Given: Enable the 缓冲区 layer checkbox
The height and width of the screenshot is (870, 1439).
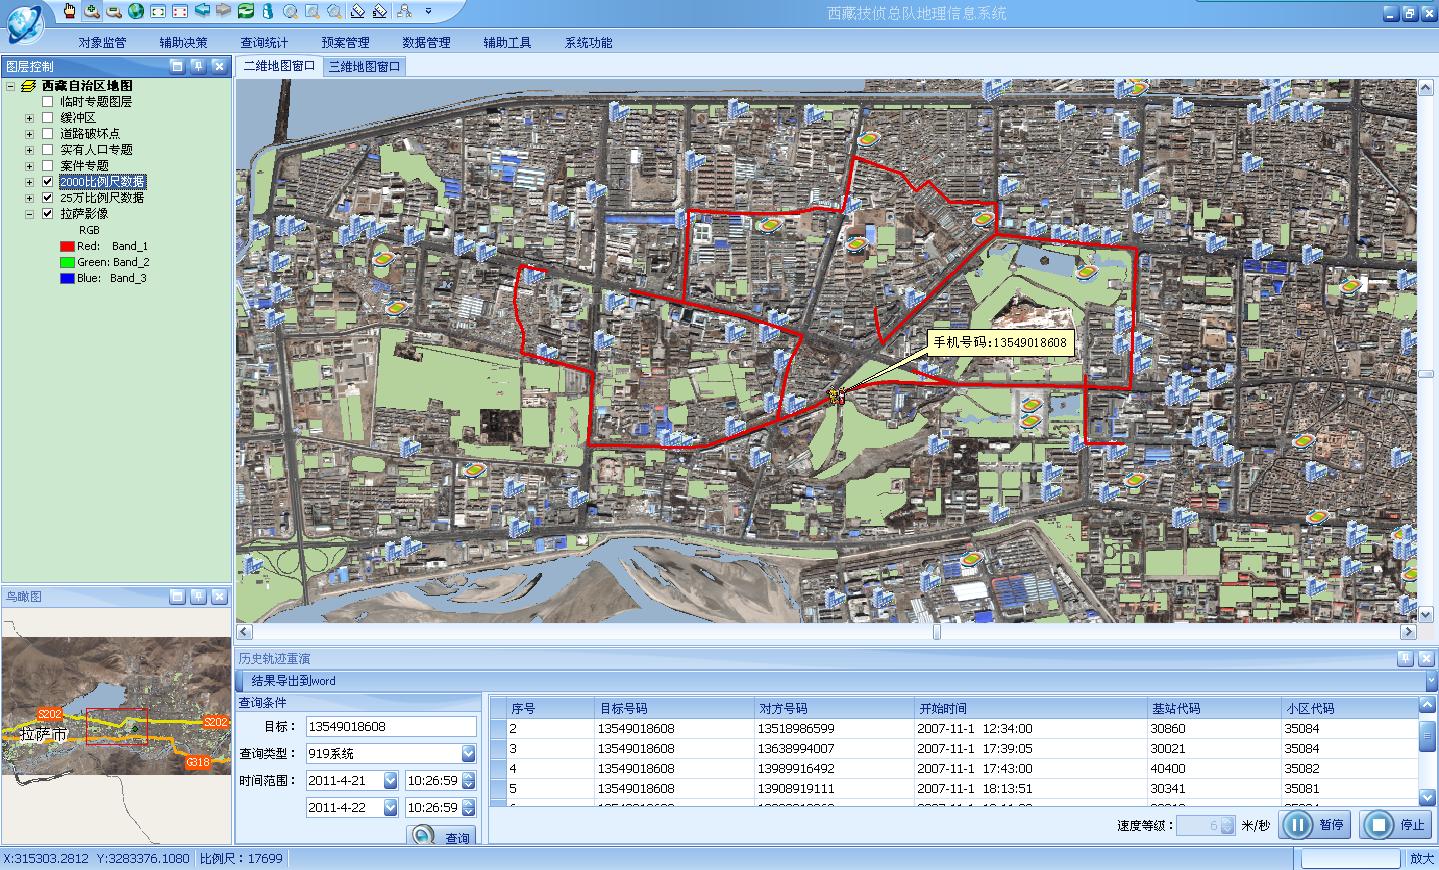Looking at the screenshot, I should pos(47,118).
